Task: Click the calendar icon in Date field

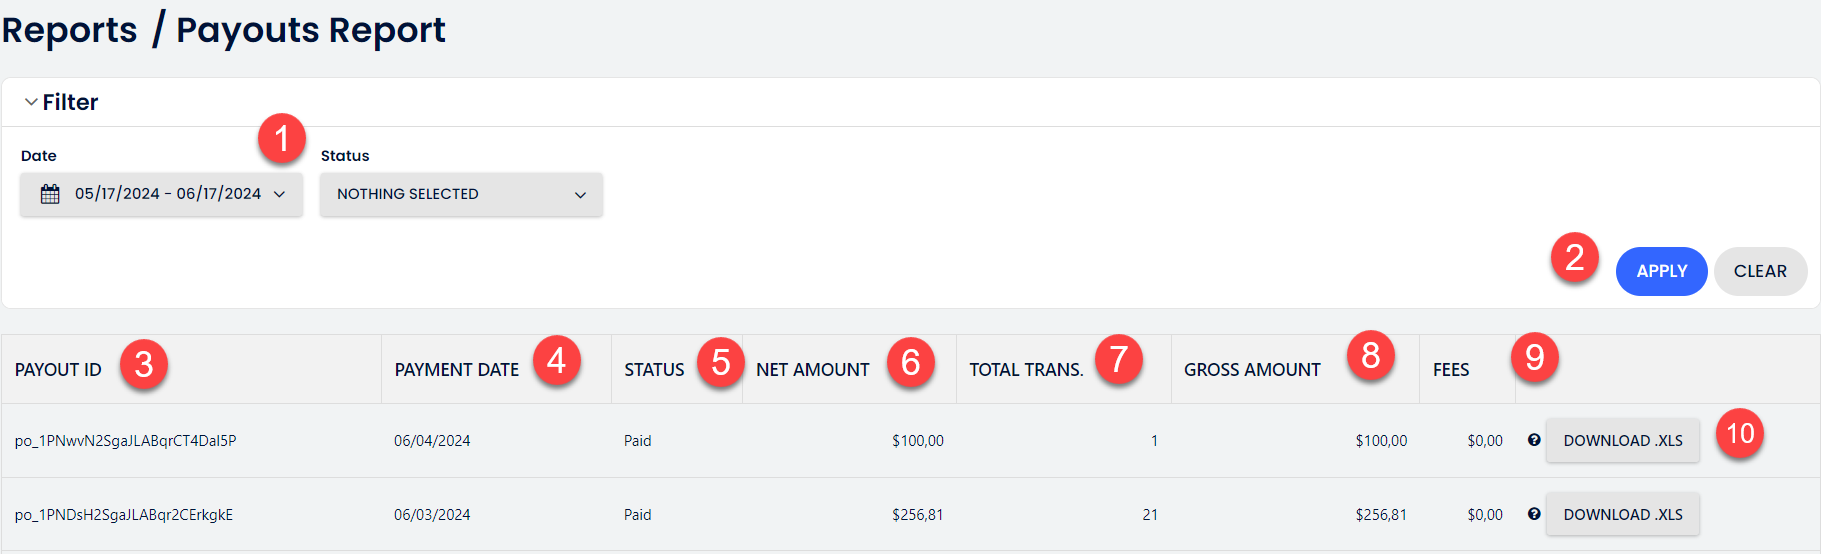Action: point(50,194)
